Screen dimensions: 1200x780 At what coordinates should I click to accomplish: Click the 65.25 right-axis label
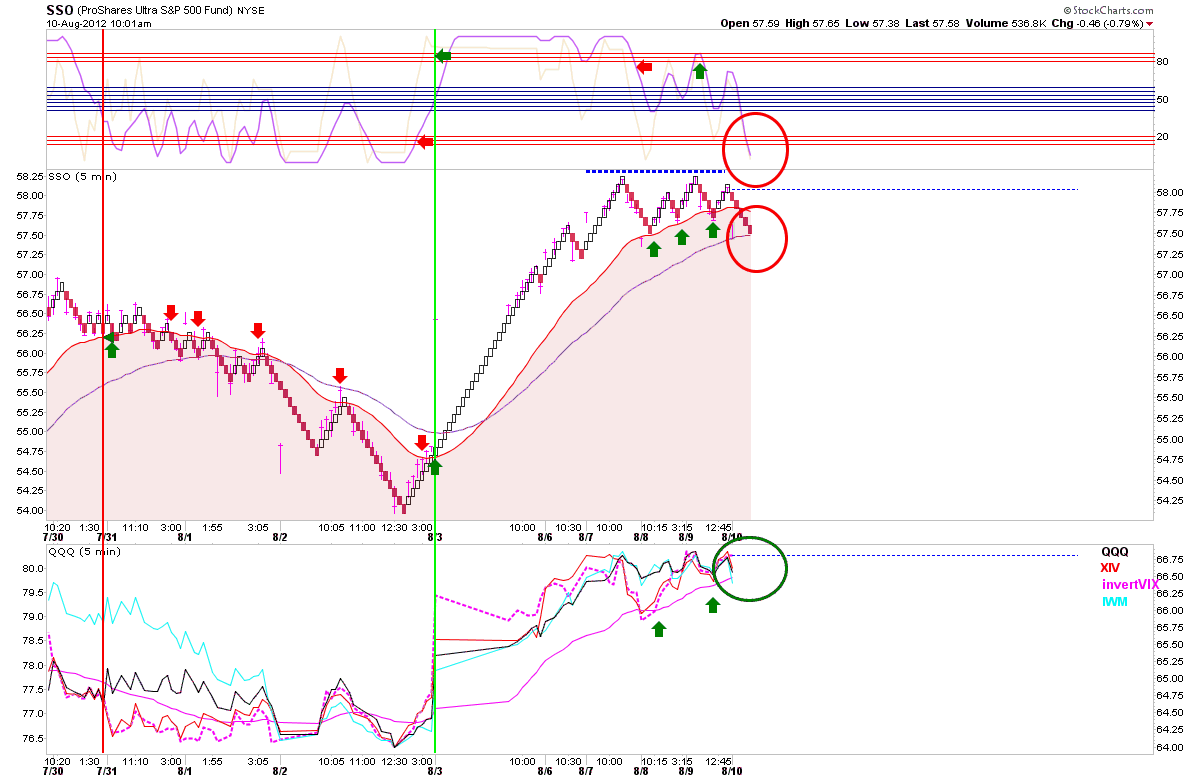pos(1170,661)
